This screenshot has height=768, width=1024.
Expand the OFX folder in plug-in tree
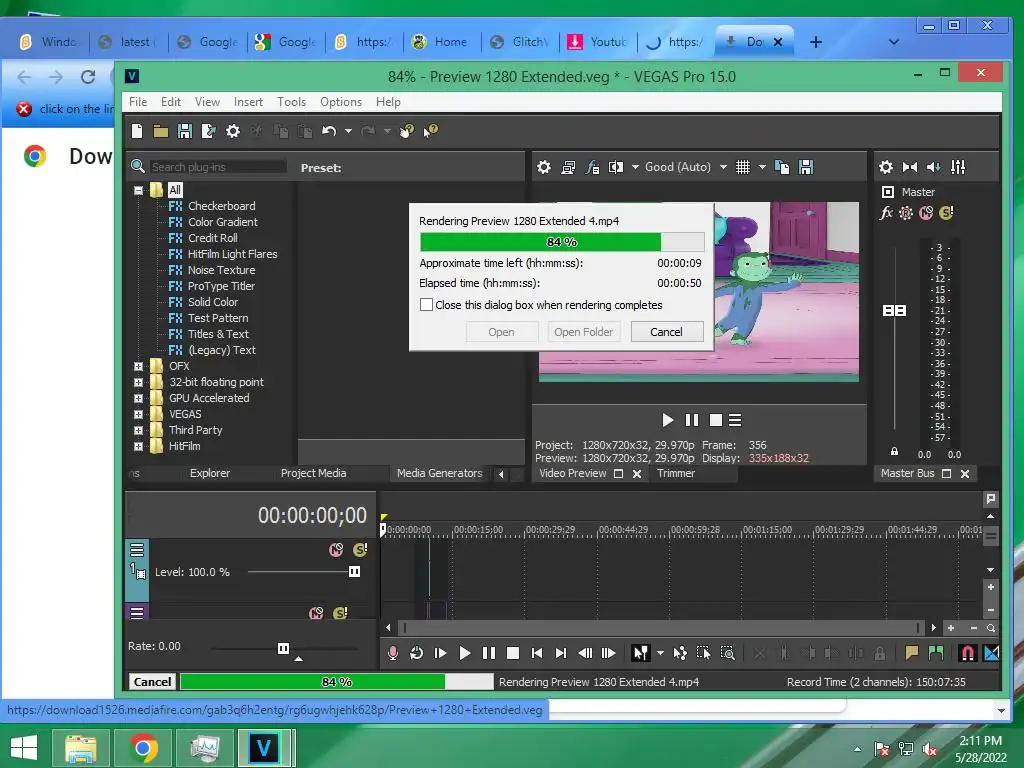[x=138, y=366]
